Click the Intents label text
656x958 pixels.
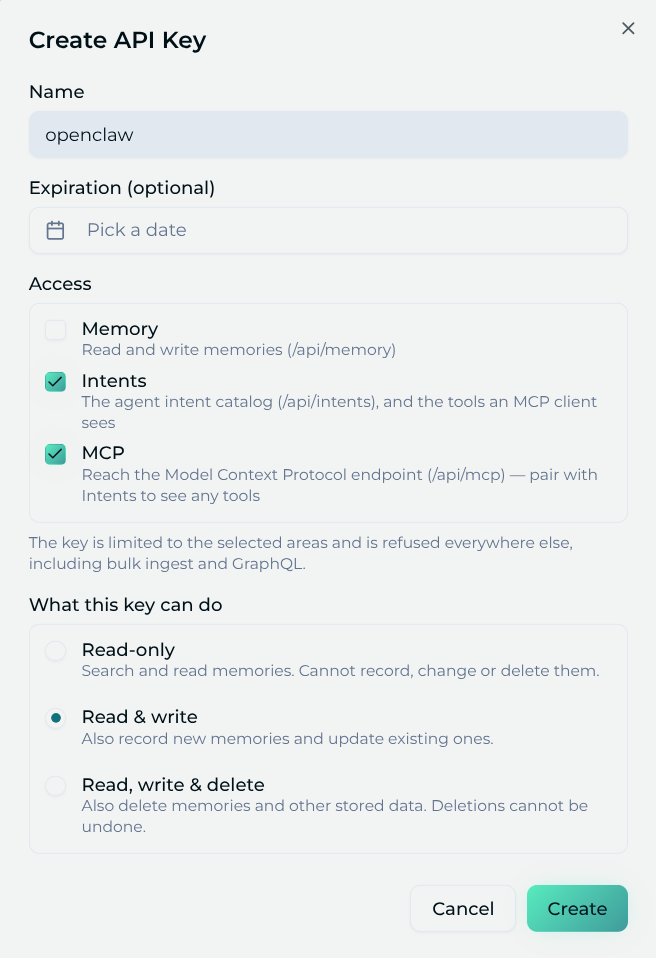(x=114, y=381)
